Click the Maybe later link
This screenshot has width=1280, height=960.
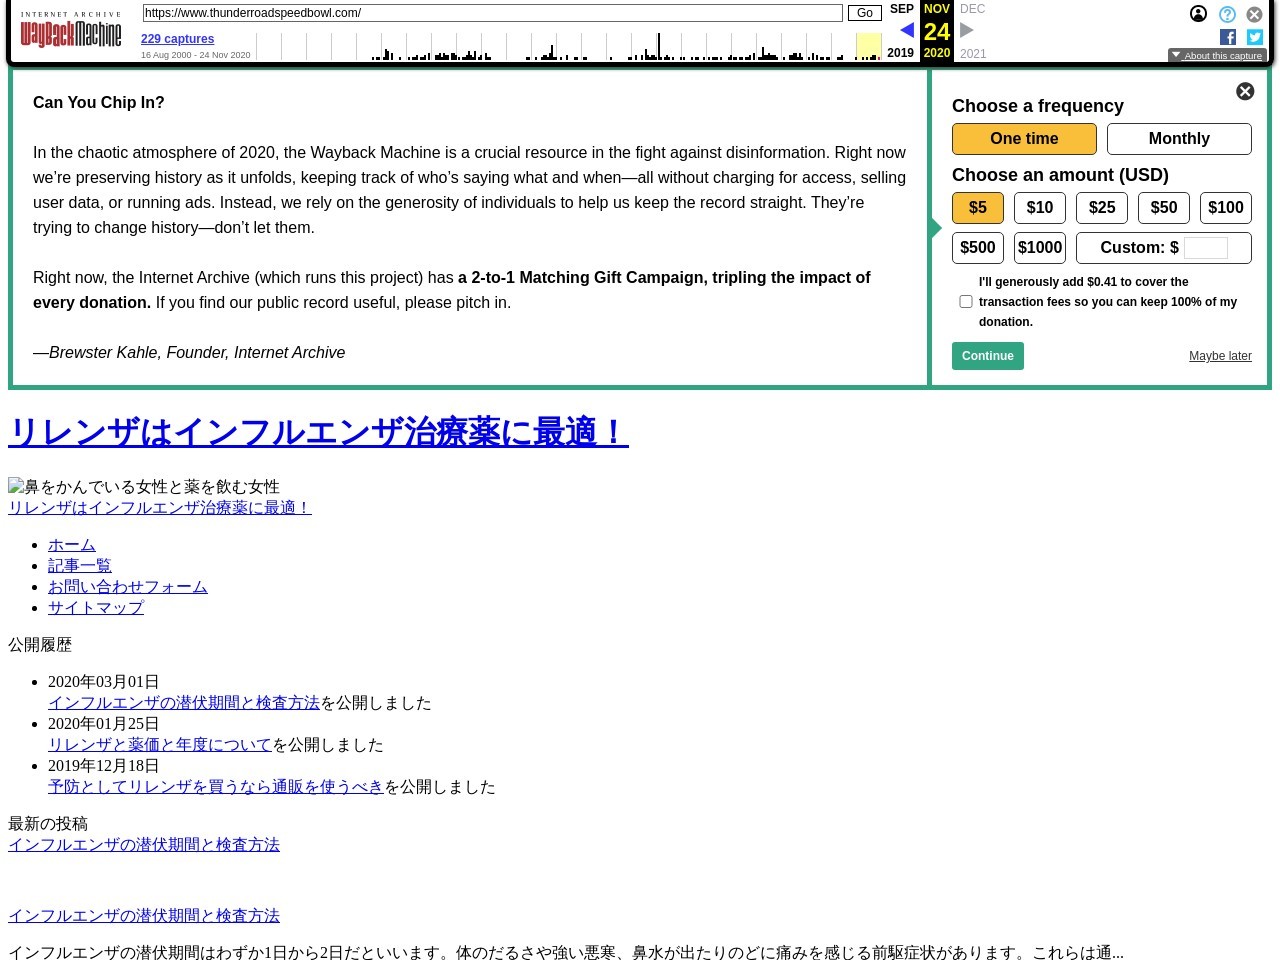coord(1220,356)
